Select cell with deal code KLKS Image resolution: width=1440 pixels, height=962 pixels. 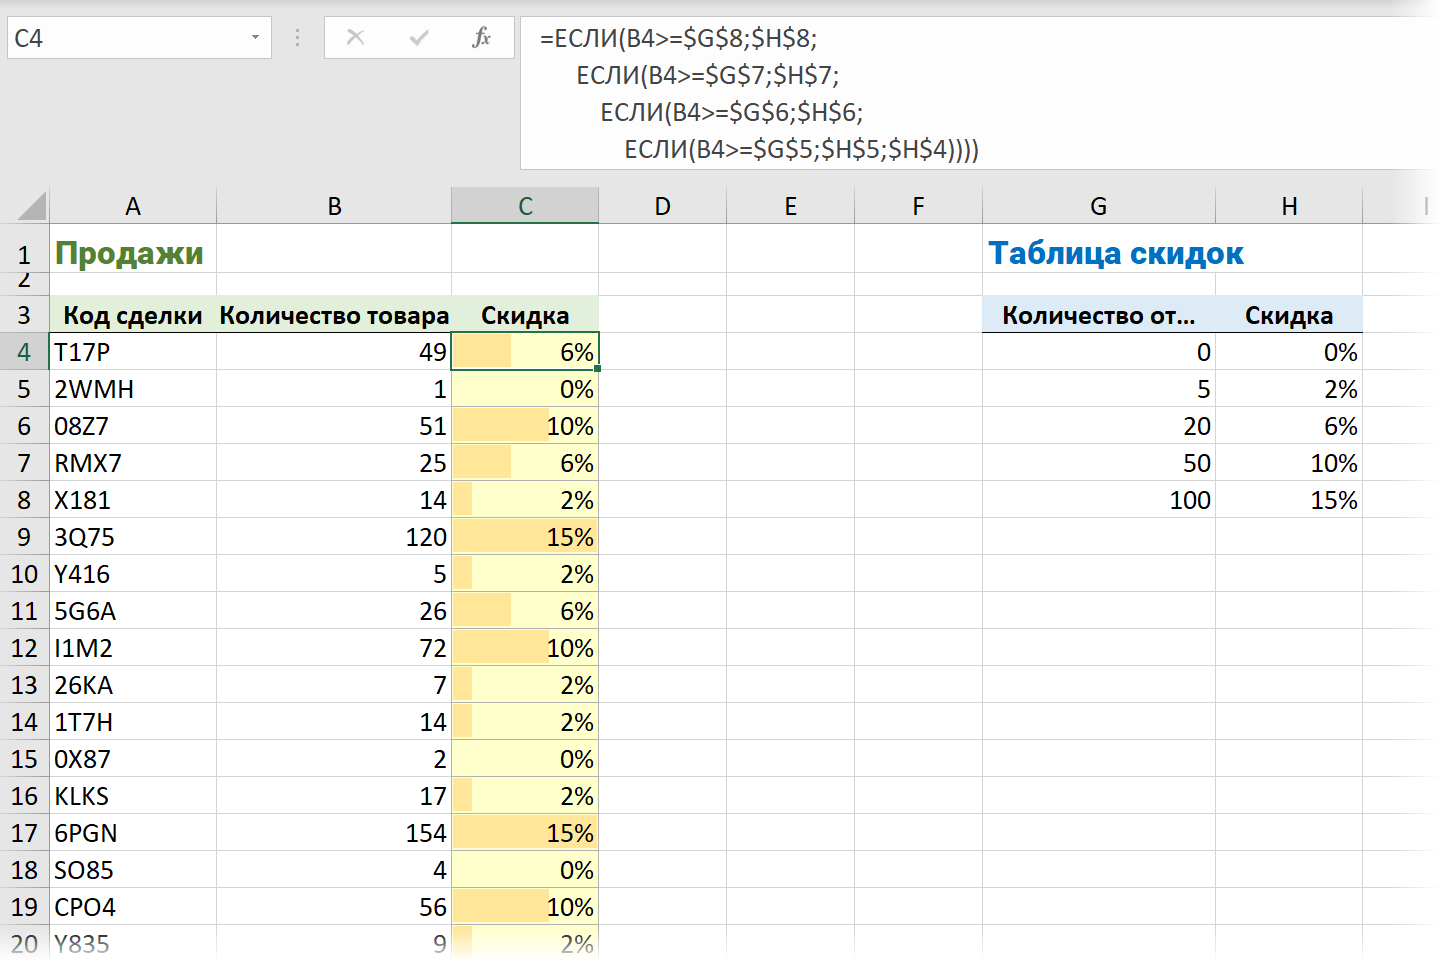click(133, 796)
